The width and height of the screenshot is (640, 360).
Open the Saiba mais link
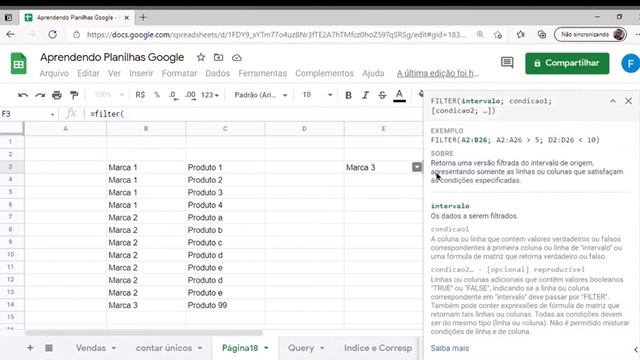(x=449, y=348)
